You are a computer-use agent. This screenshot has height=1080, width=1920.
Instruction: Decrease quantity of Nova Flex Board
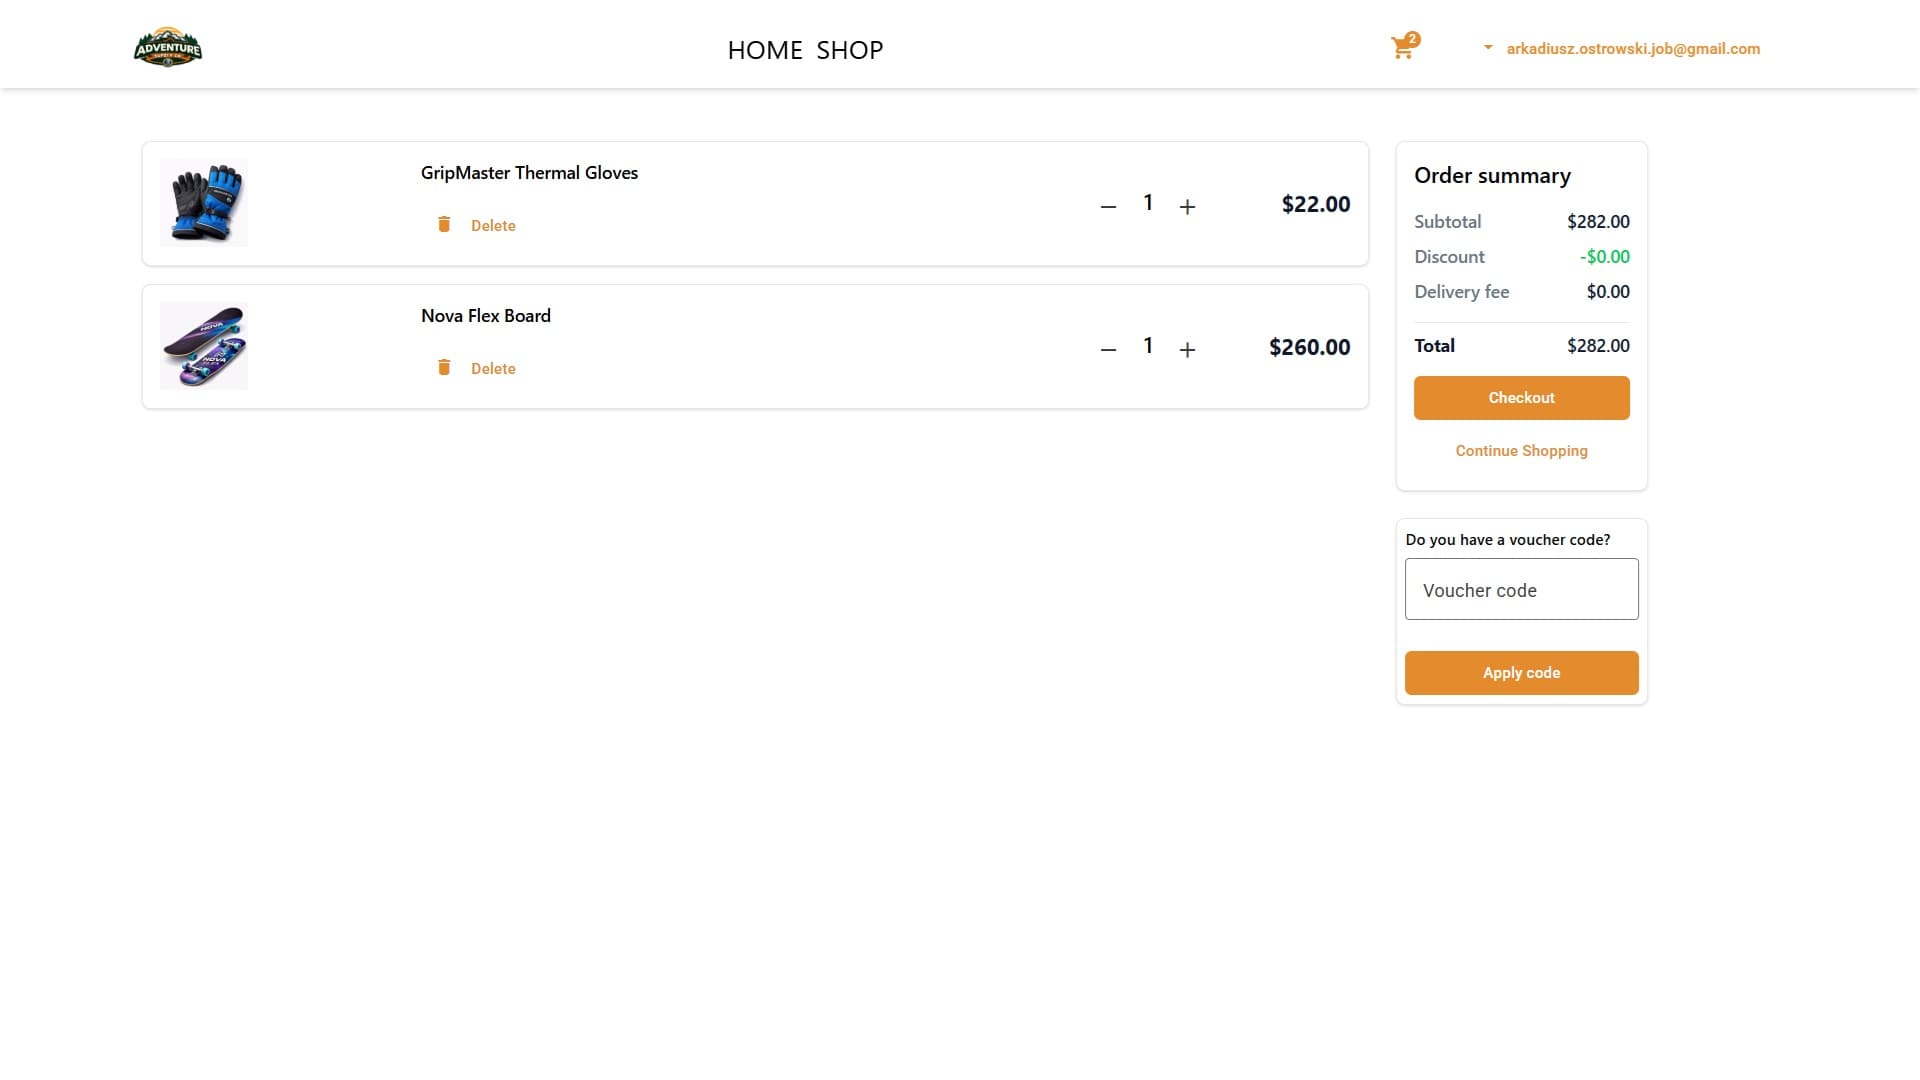coord(1107,350)
